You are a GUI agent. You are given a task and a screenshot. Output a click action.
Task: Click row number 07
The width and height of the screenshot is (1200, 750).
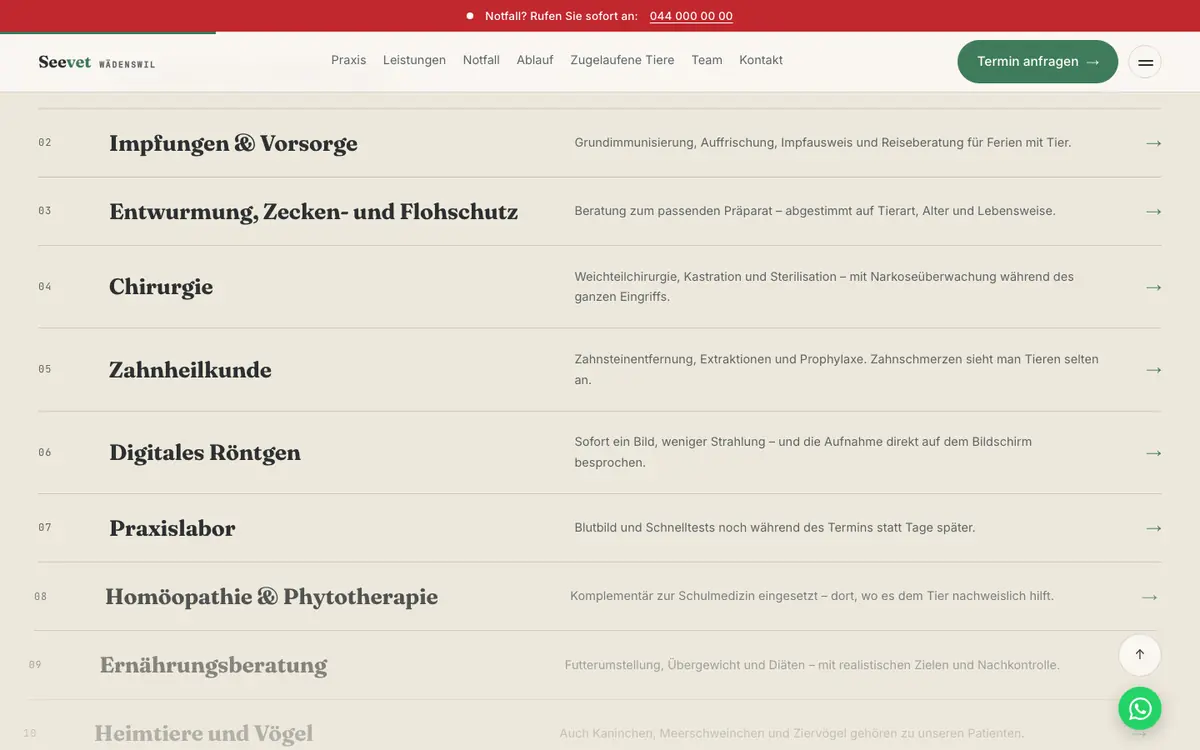45,528
